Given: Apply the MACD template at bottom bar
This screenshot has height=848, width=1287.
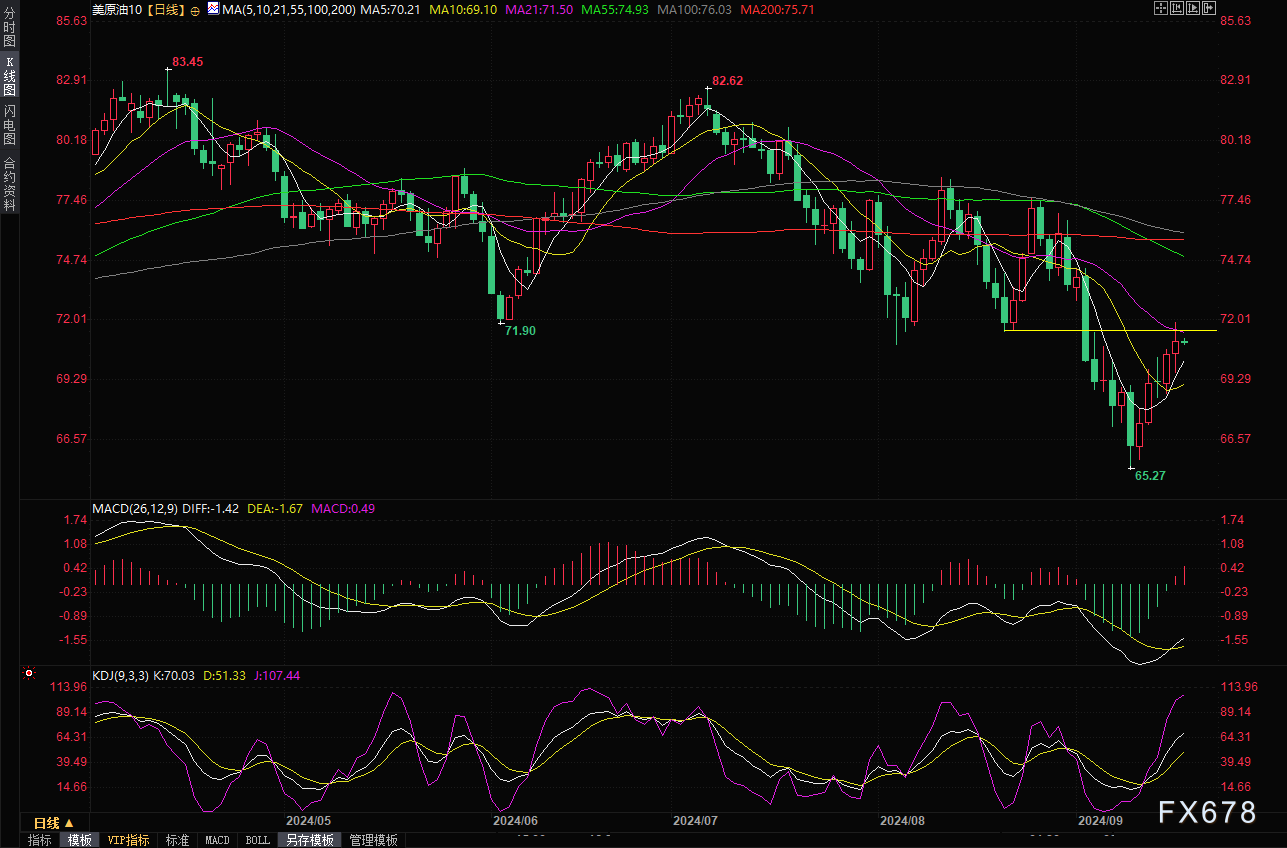Looking at the screenshot, I should click(x=217, y=840).
